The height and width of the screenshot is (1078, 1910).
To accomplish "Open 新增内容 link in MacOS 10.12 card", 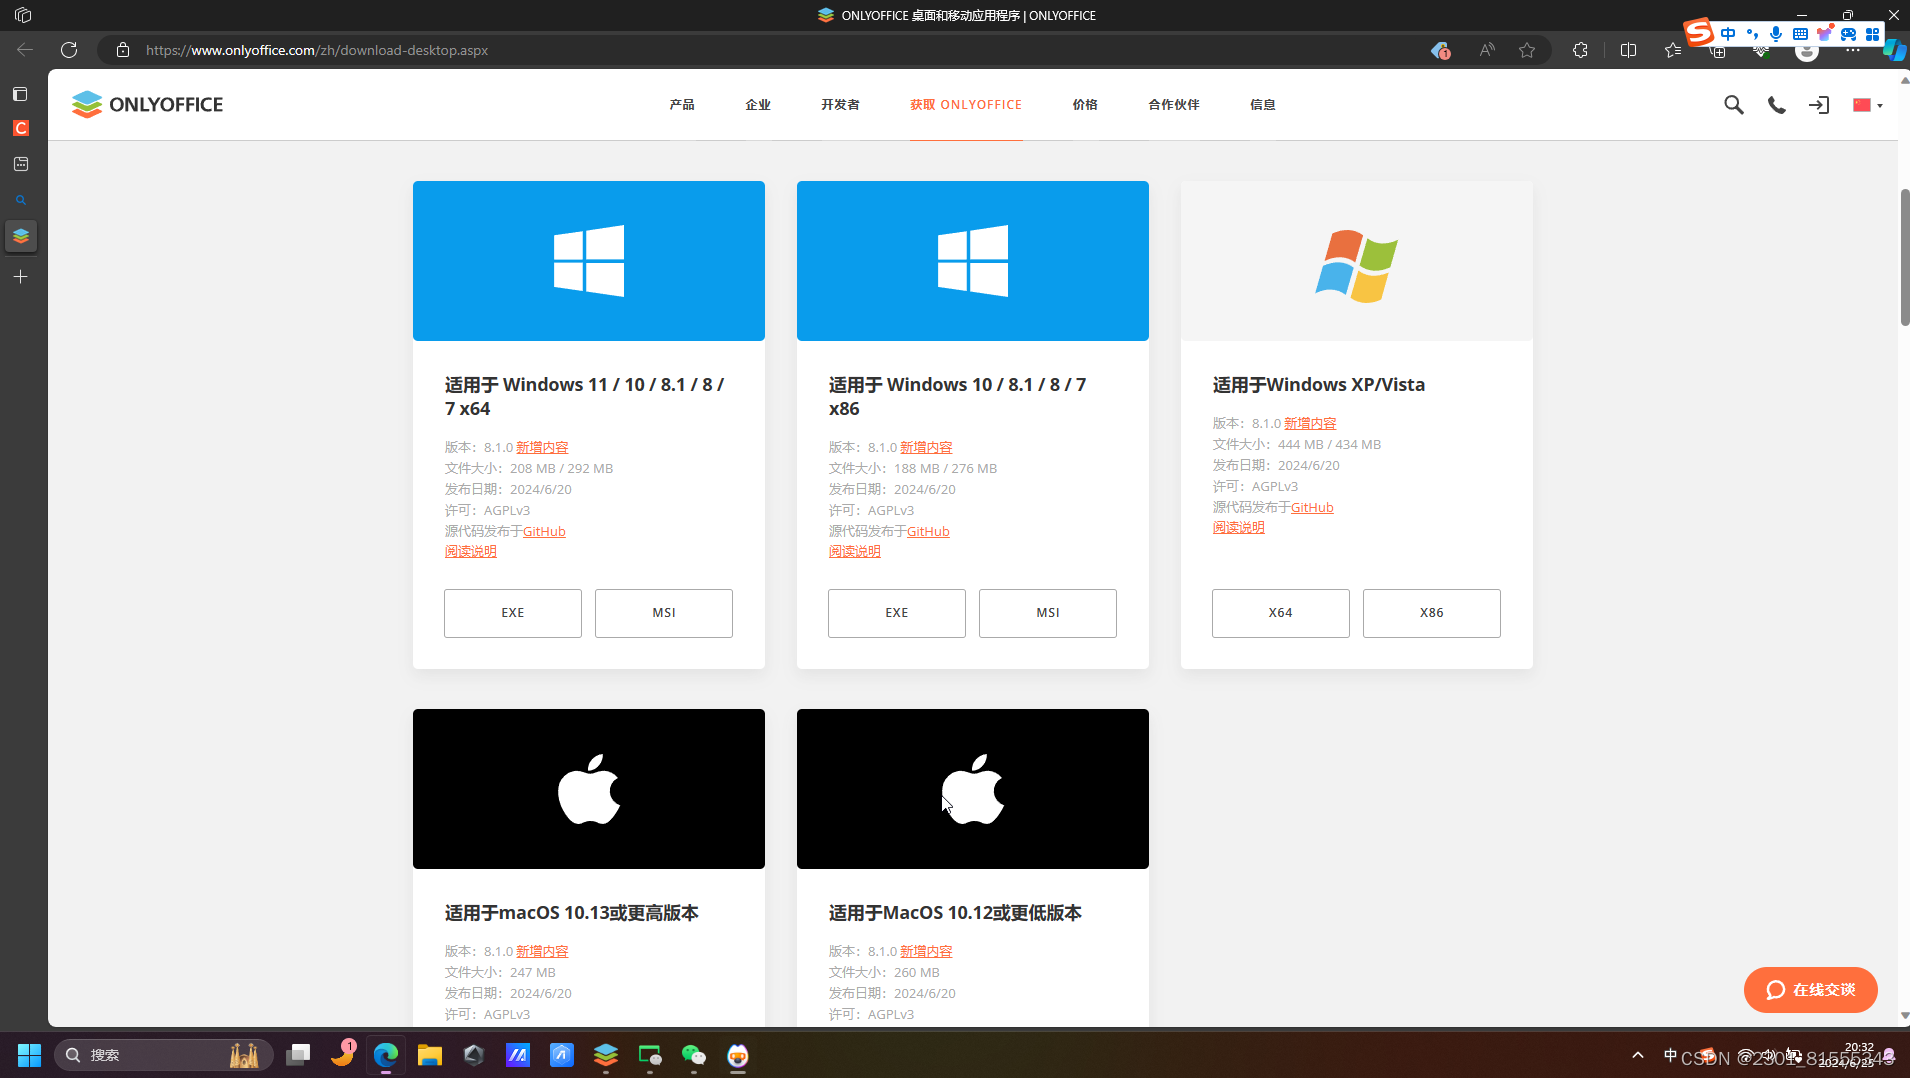I will pos(926,951).
